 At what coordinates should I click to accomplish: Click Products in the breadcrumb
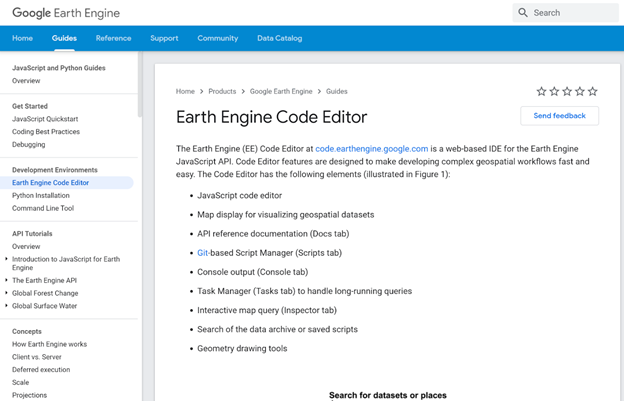click(x=222, y=91)
